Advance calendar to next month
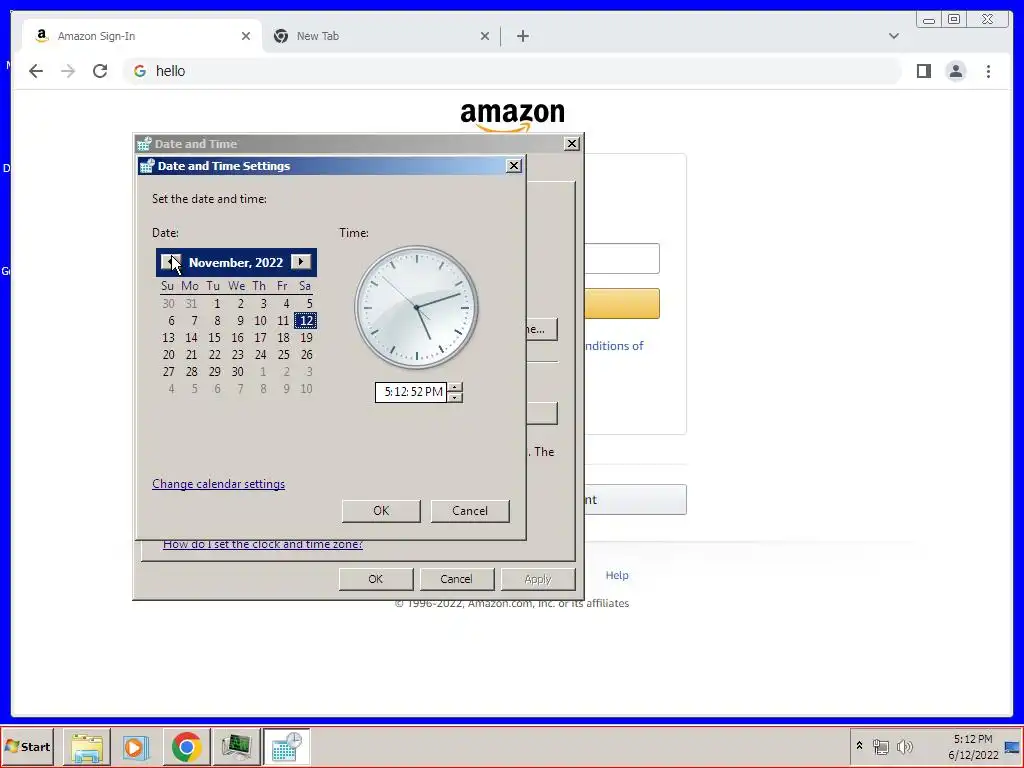Image resolution: width=1024 pixels, height=768 pixels. 300,262
